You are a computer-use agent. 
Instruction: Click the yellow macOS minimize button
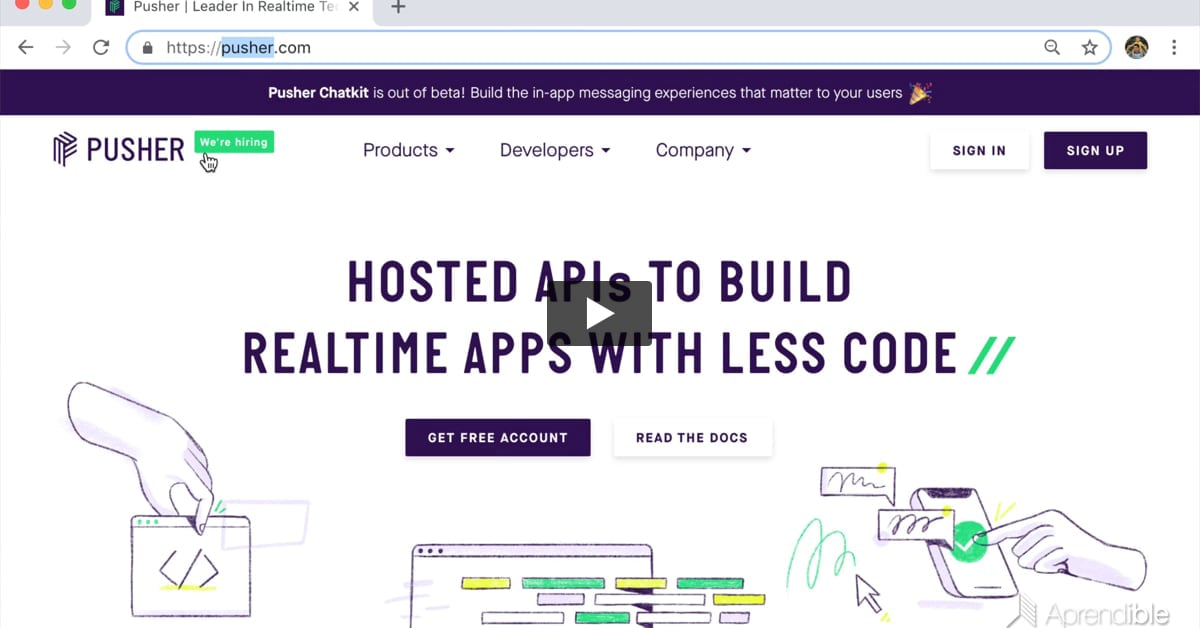tap(46, 5)
